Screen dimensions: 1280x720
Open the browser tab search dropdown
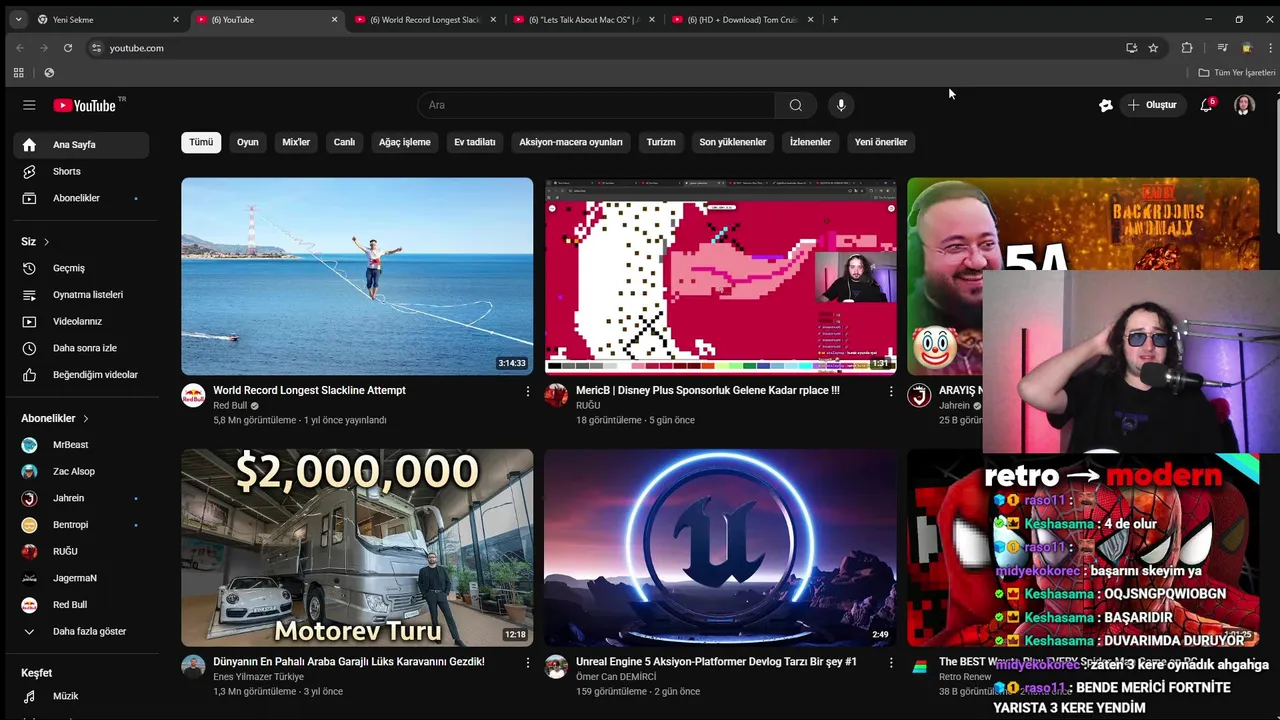click(18, 19)
